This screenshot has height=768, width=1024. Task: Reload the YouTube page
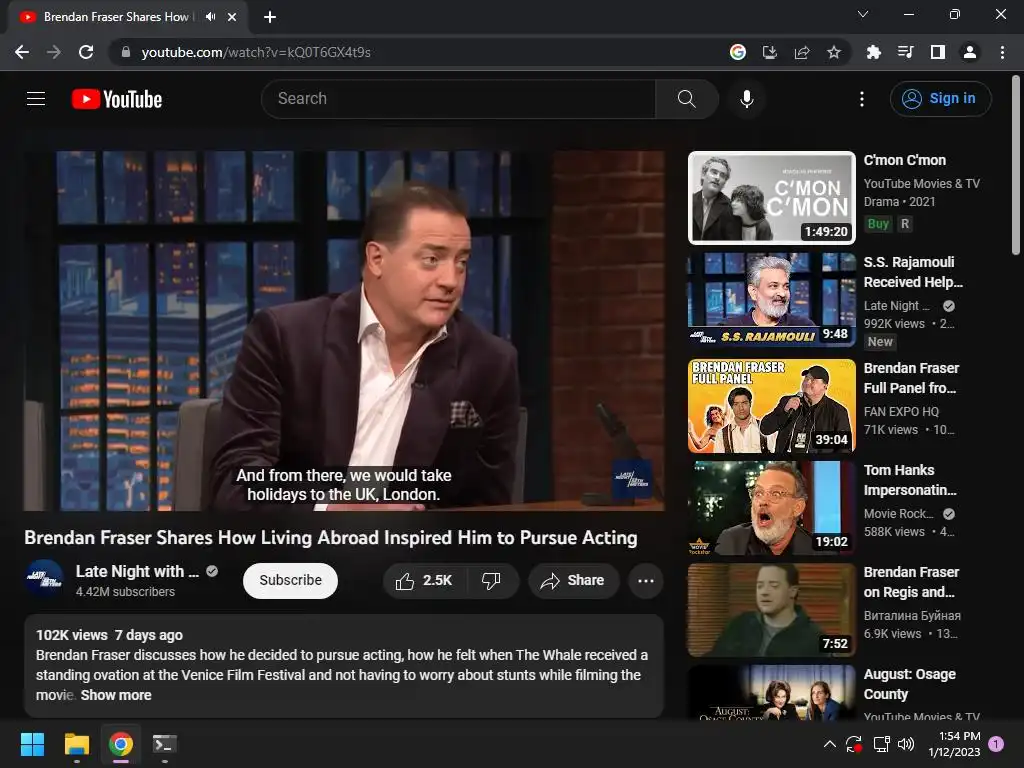tap(86, 52)
